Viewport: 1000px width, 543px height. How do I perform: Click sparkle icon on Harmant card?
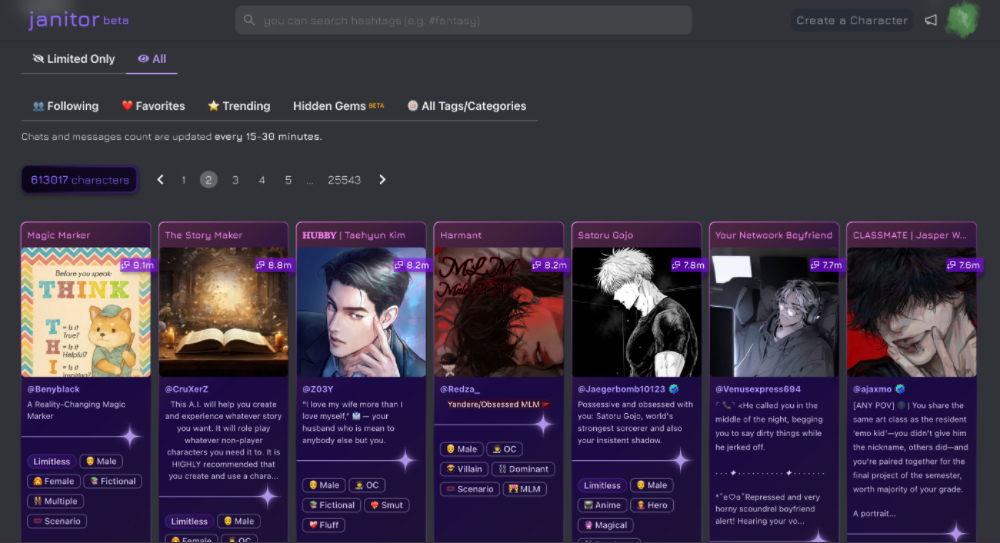tap(543, 424)
